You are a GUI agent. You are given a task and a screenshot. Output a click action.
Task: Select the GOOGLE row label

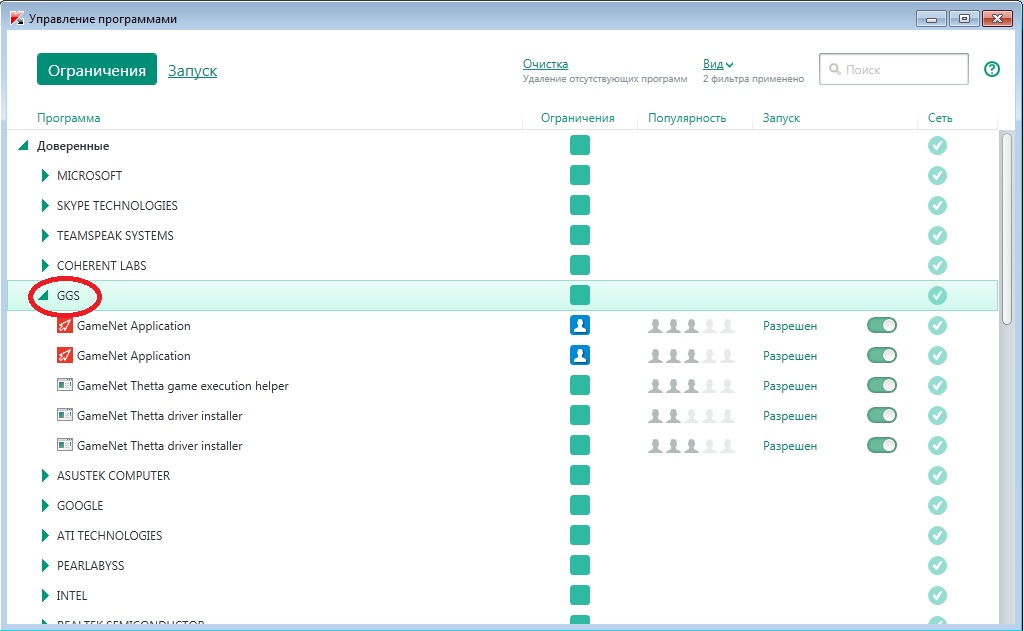(x=80, y=506)
